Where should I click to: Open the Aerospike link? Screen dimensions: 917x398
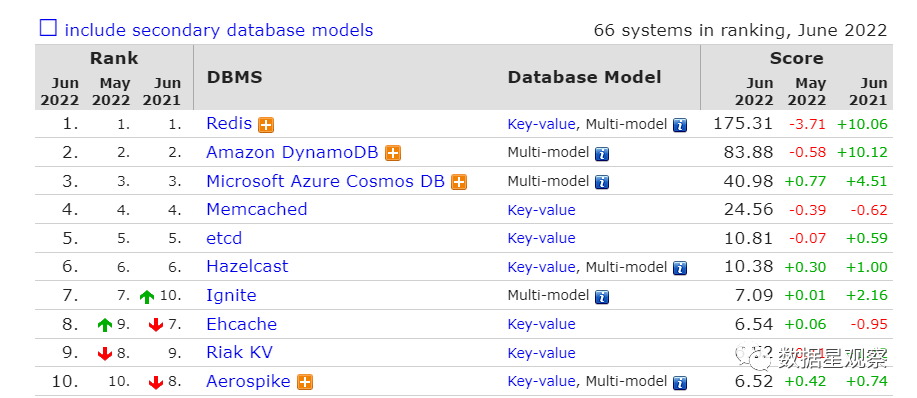249,381
